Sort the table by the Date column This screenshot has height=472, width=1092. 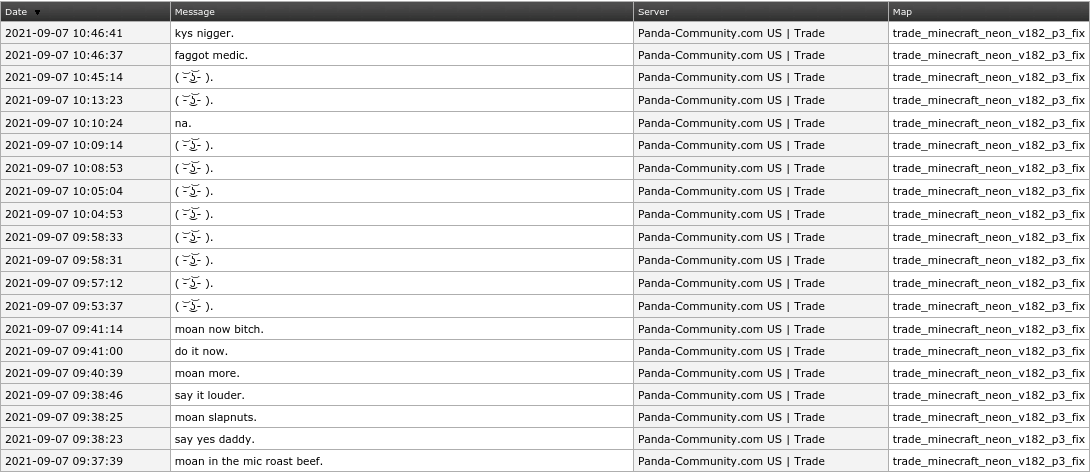pos(16,12)
